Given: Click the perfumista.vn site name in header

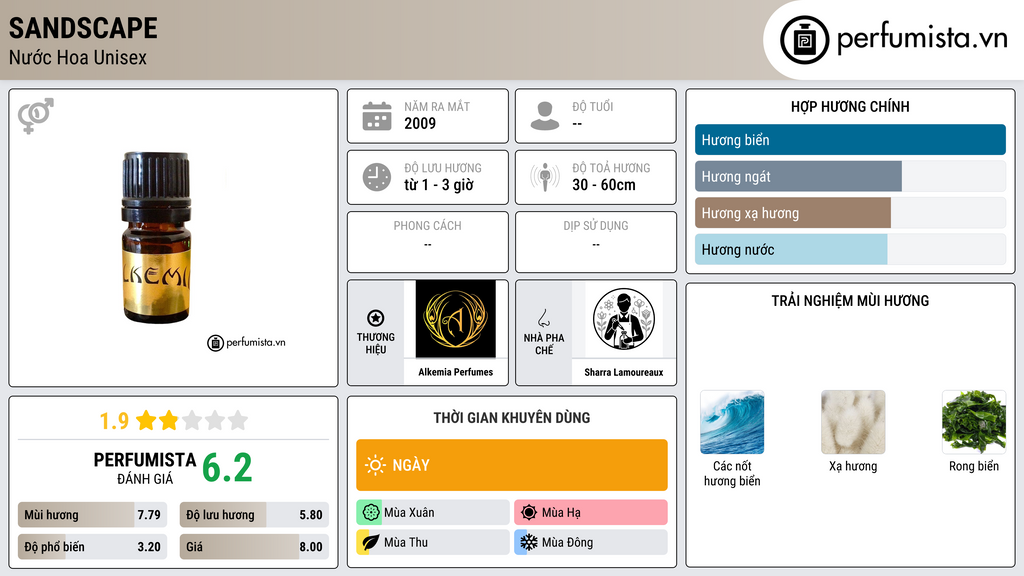Looking at the screenshot, I should (922, 37).
